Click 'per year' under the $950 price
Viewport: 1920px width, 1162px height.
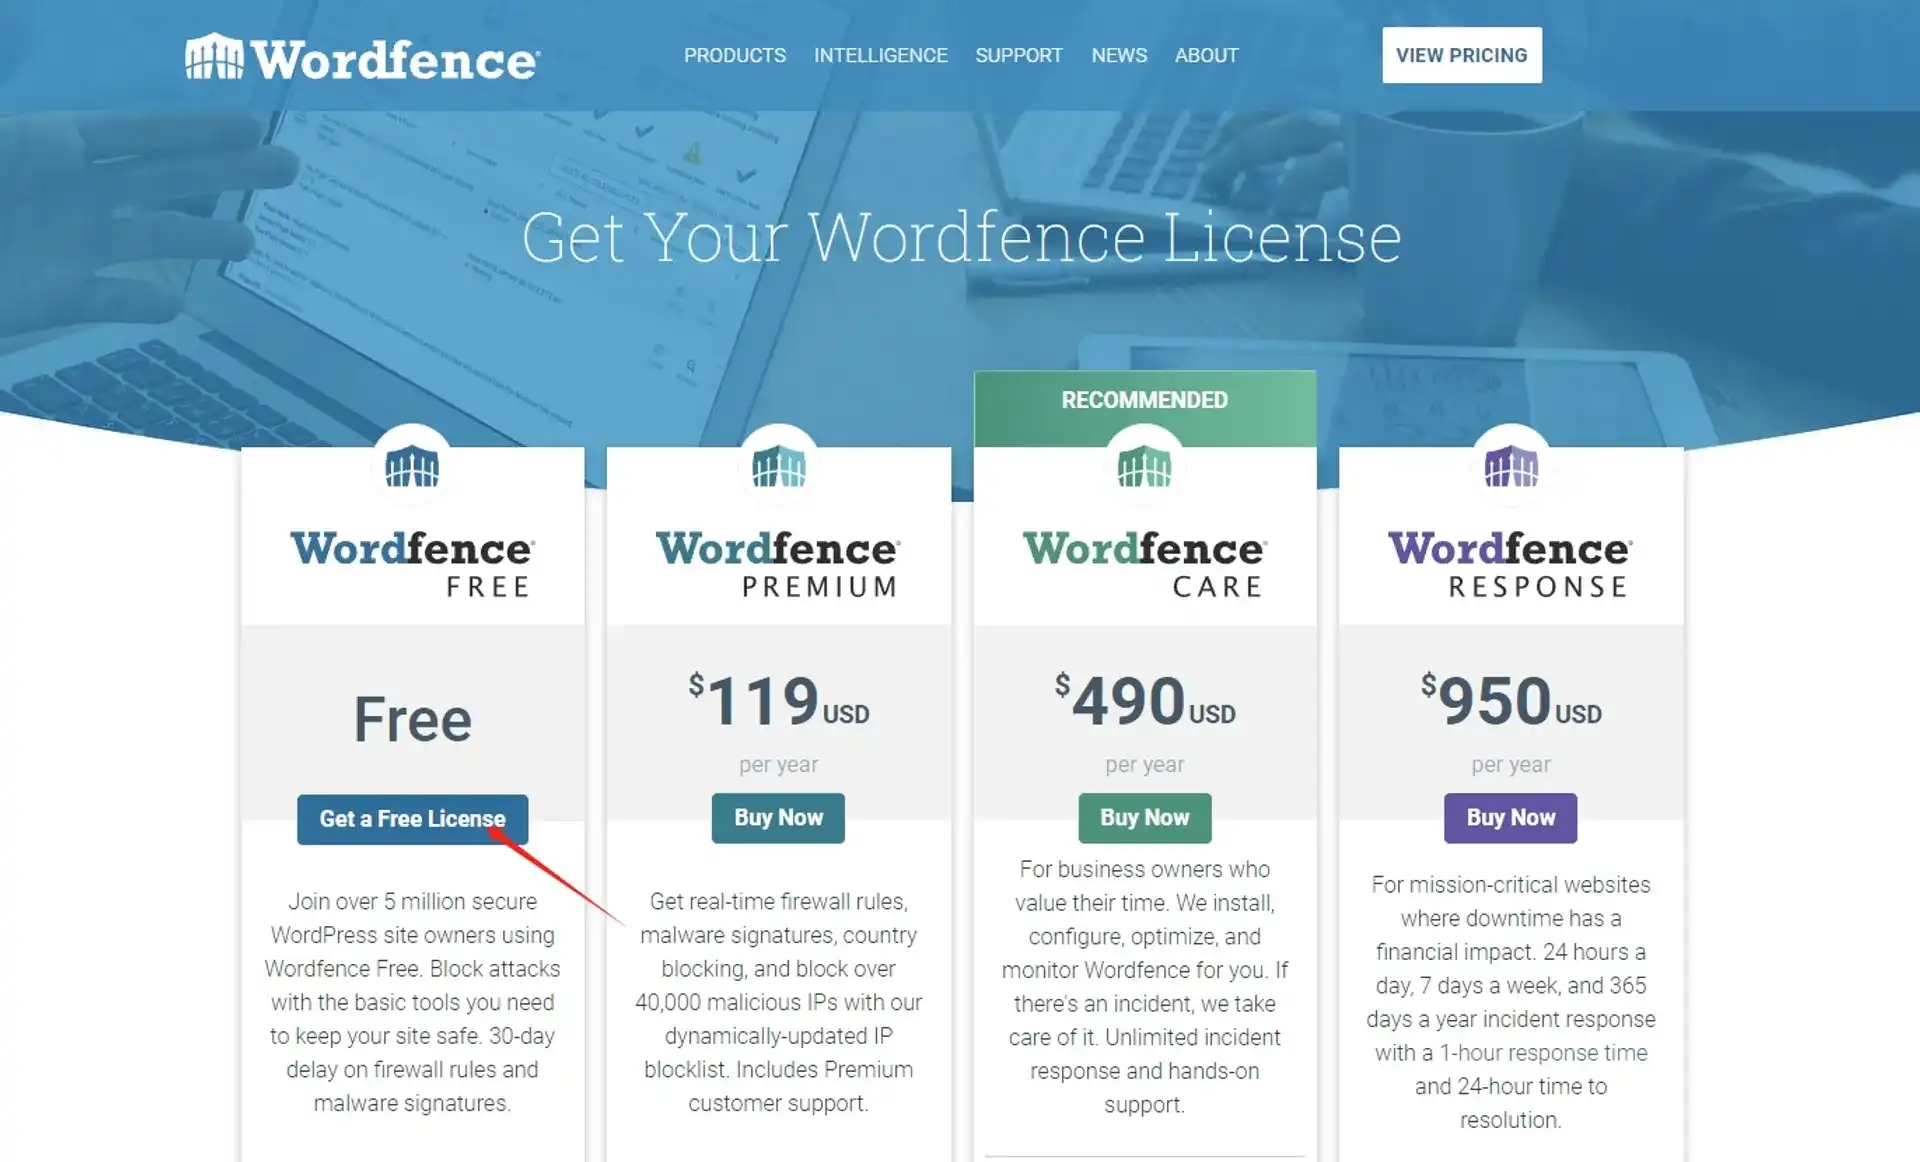click(1511, 765)
